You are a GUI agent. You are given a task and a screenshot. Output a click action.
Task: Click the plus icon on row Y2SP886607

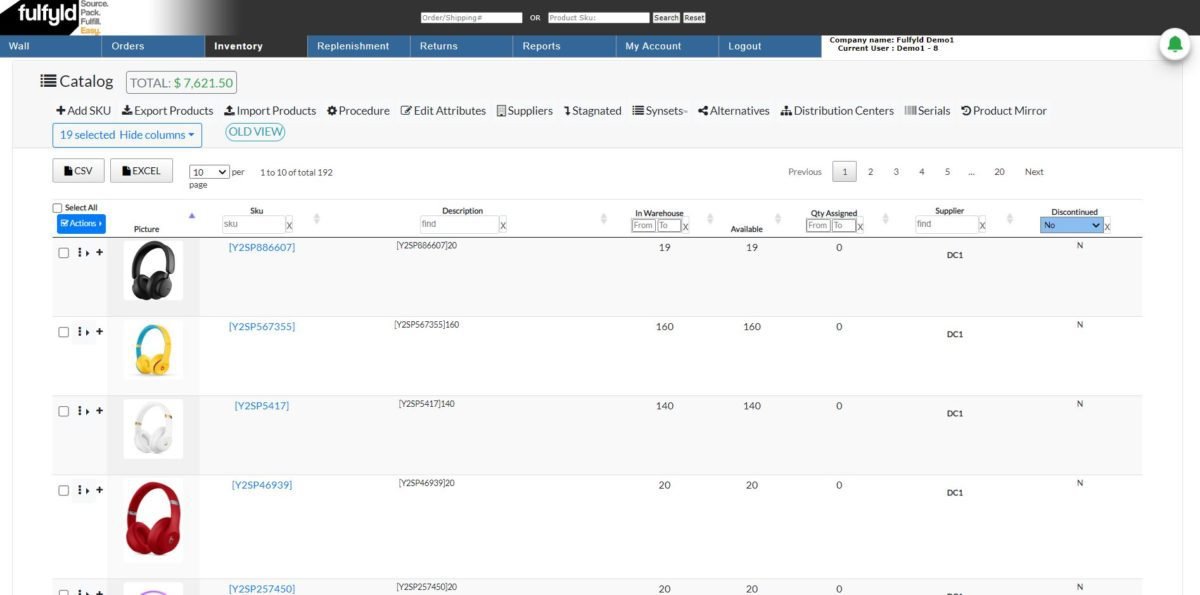pos(99,253)
